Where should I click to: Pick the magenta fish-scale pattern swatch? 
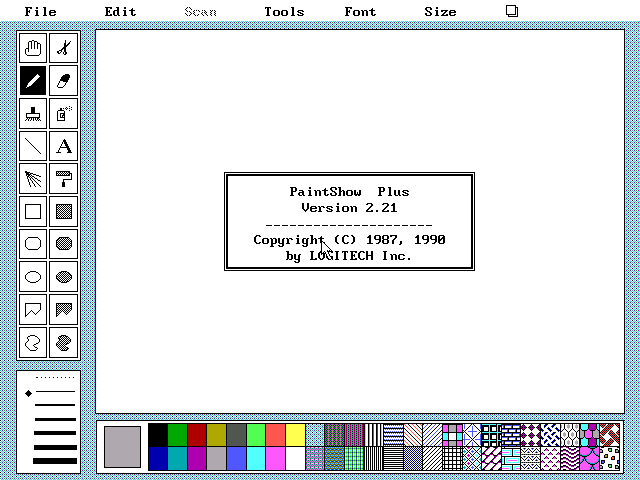[x=590, y=458]
